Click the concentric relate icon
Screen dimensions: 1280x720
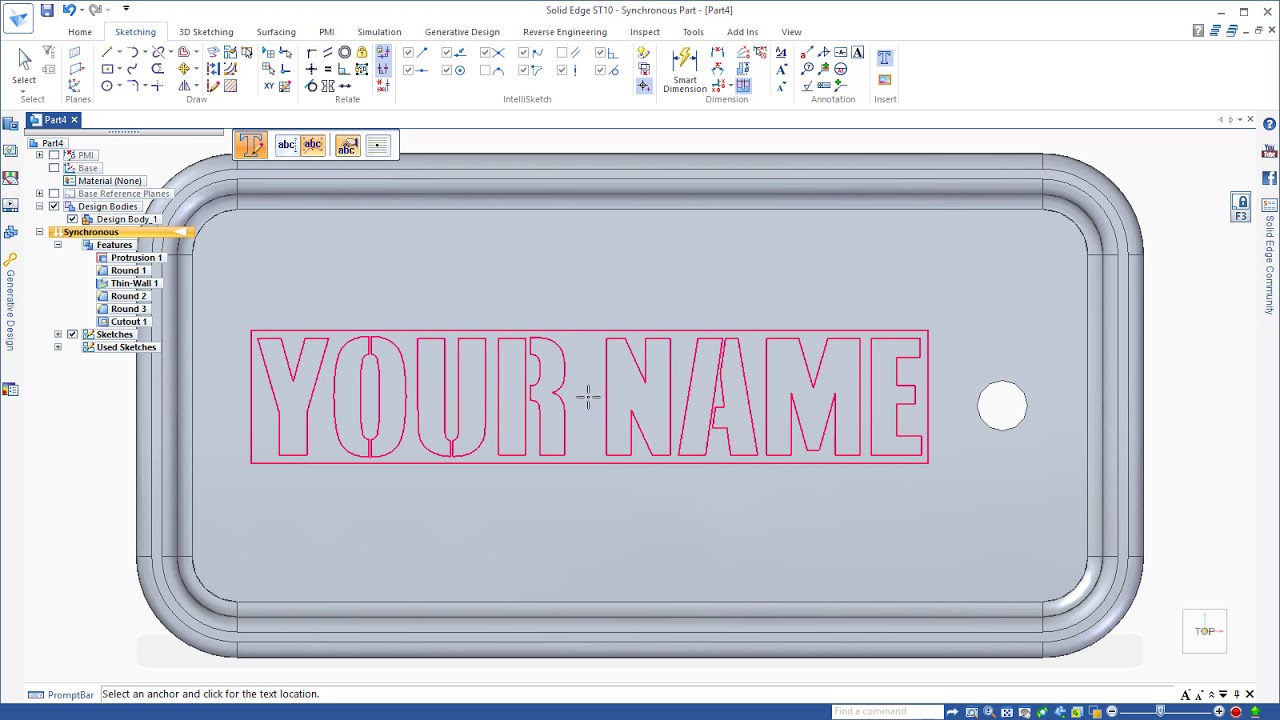(345, 52)
